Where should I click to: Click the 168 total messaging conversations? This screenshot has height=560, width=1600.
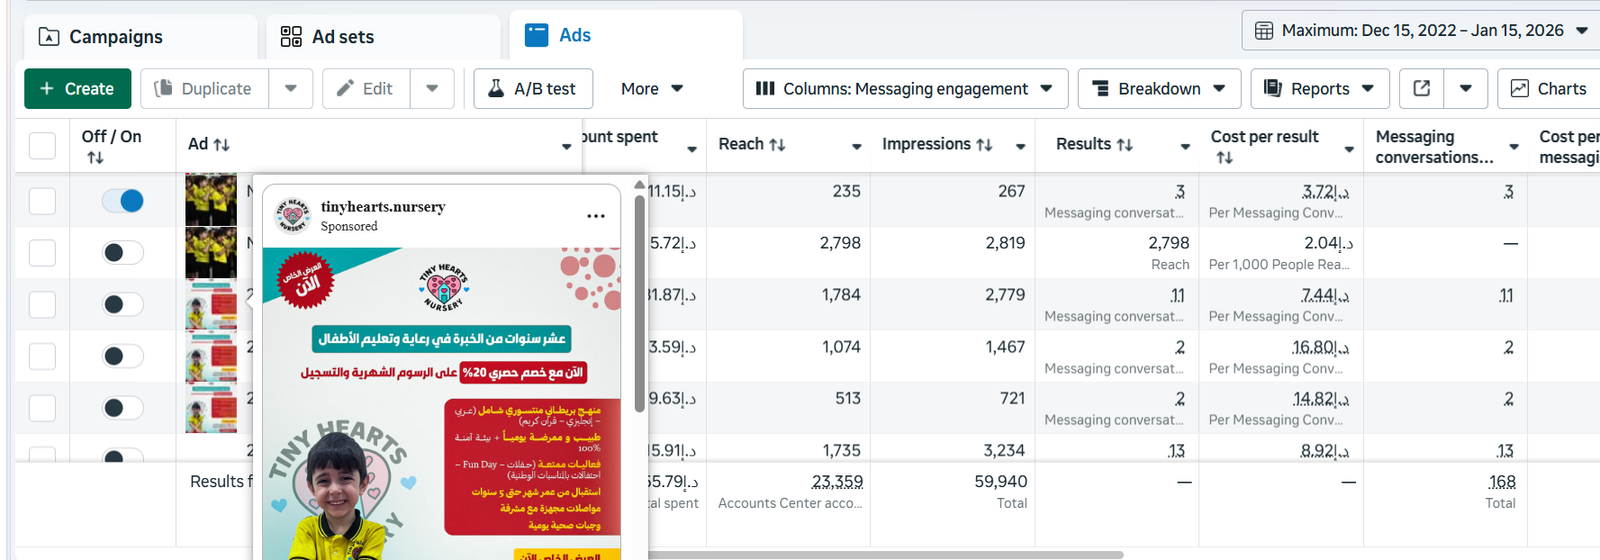[1502, 482]
